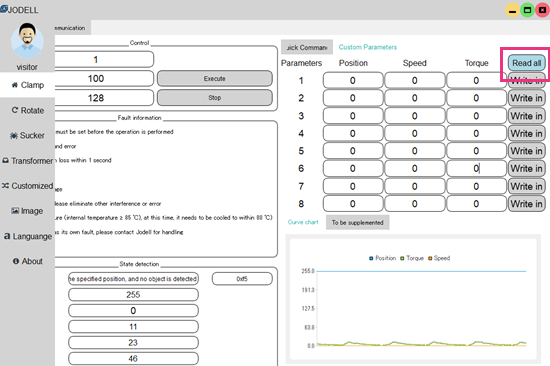The width and height of the screenshot is (550, 366).
Task: Click the state field showing 0xf5
Action: pos(242,279)
